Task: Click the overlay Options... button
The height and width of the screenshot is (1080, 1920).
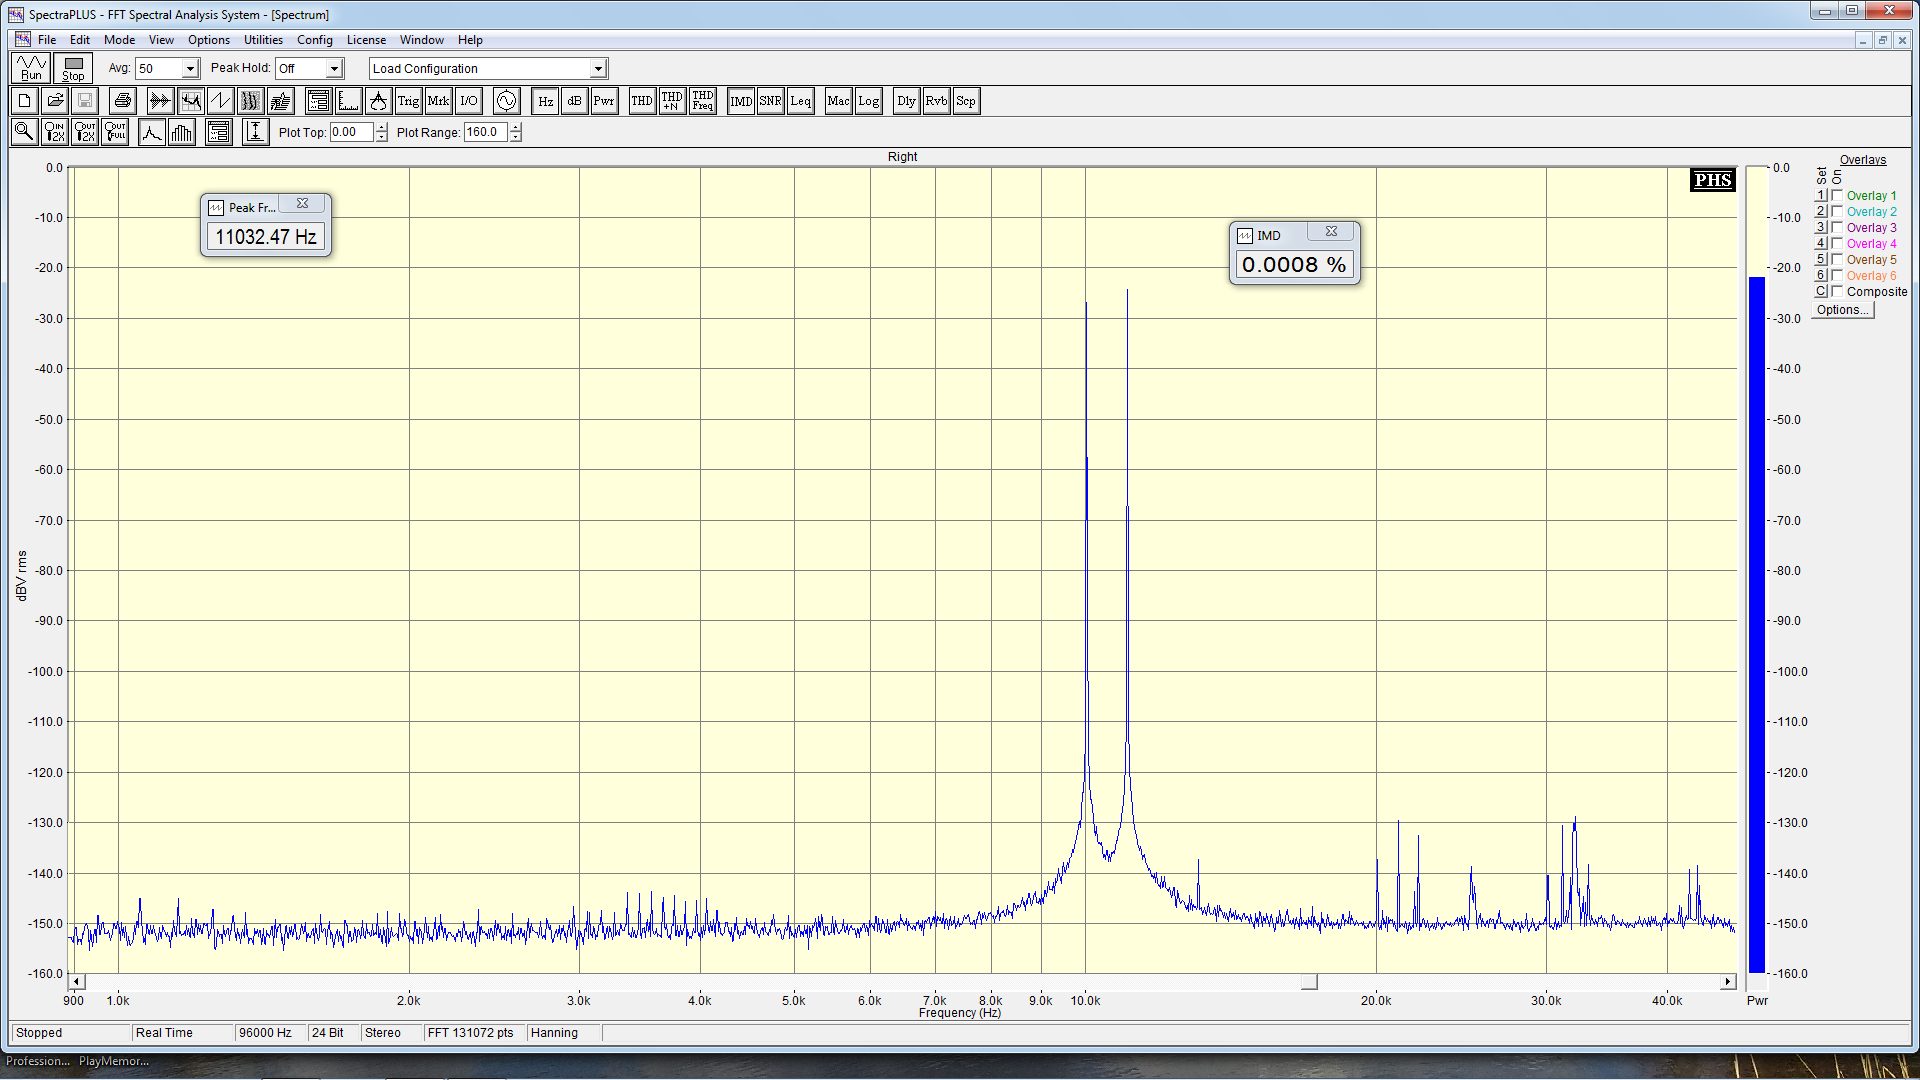Action: pos(1842,310)
